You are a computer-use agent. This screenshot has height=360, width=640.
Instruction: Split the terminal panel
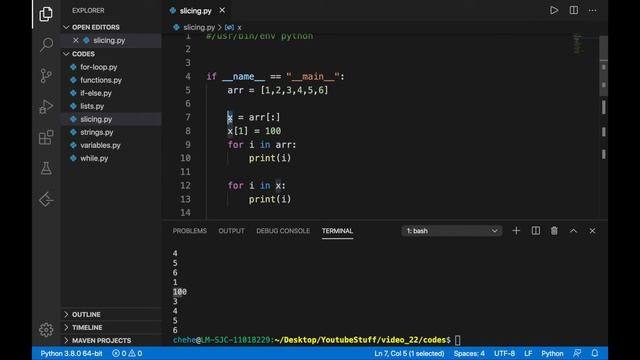click(x=536, y=231)
